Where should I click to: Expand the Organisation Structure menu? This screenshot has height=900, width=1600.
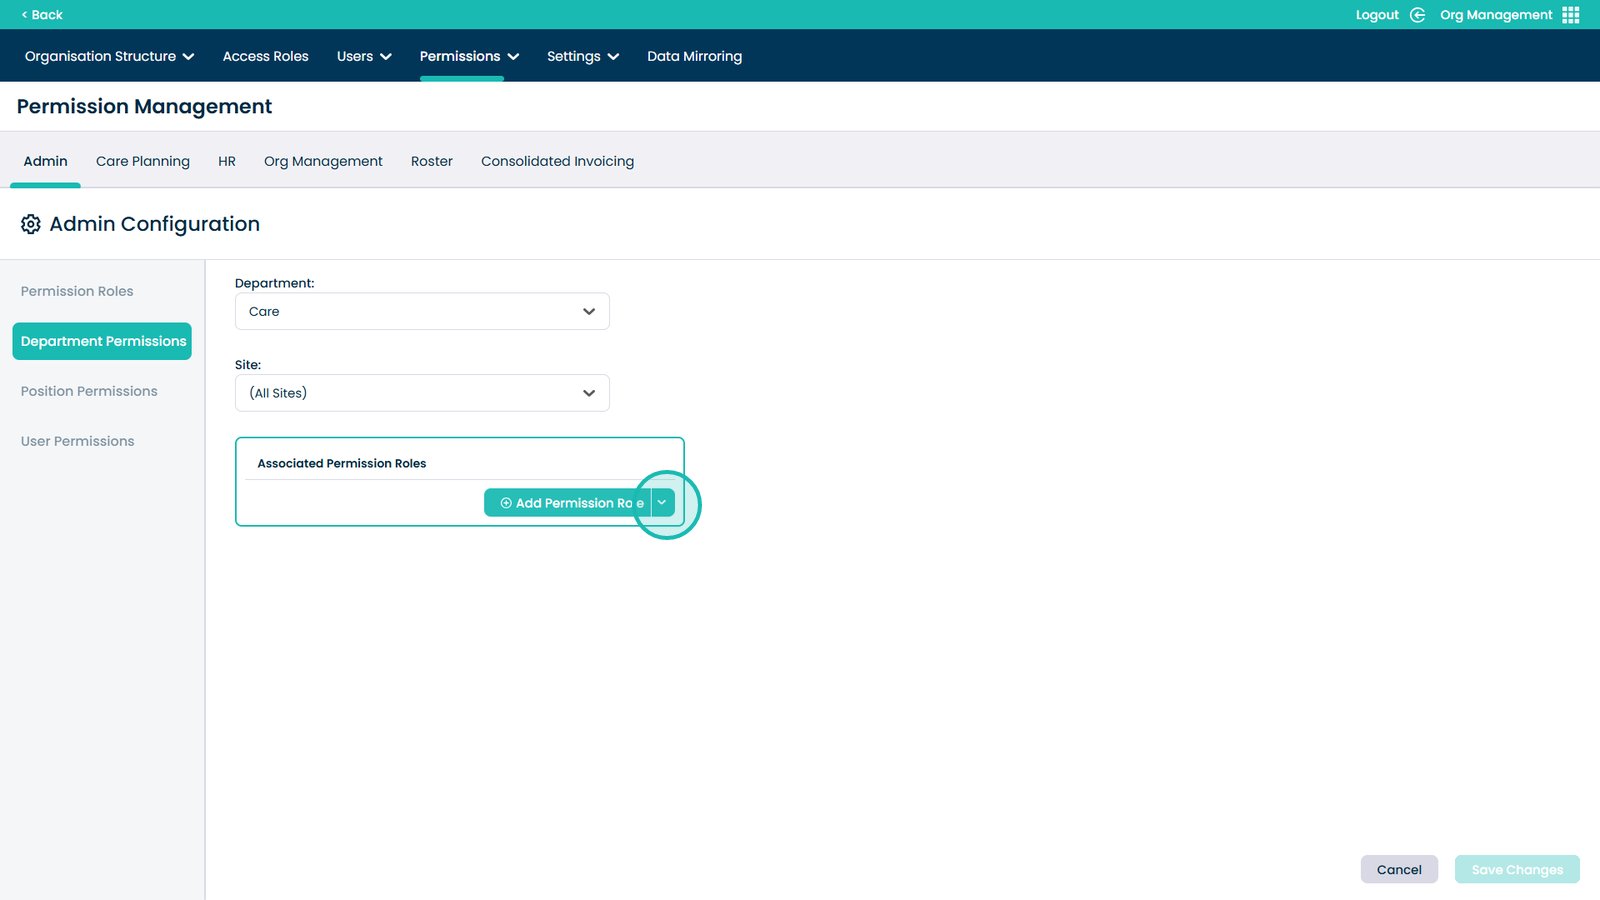pyautogui.click(x=109, y=56)
